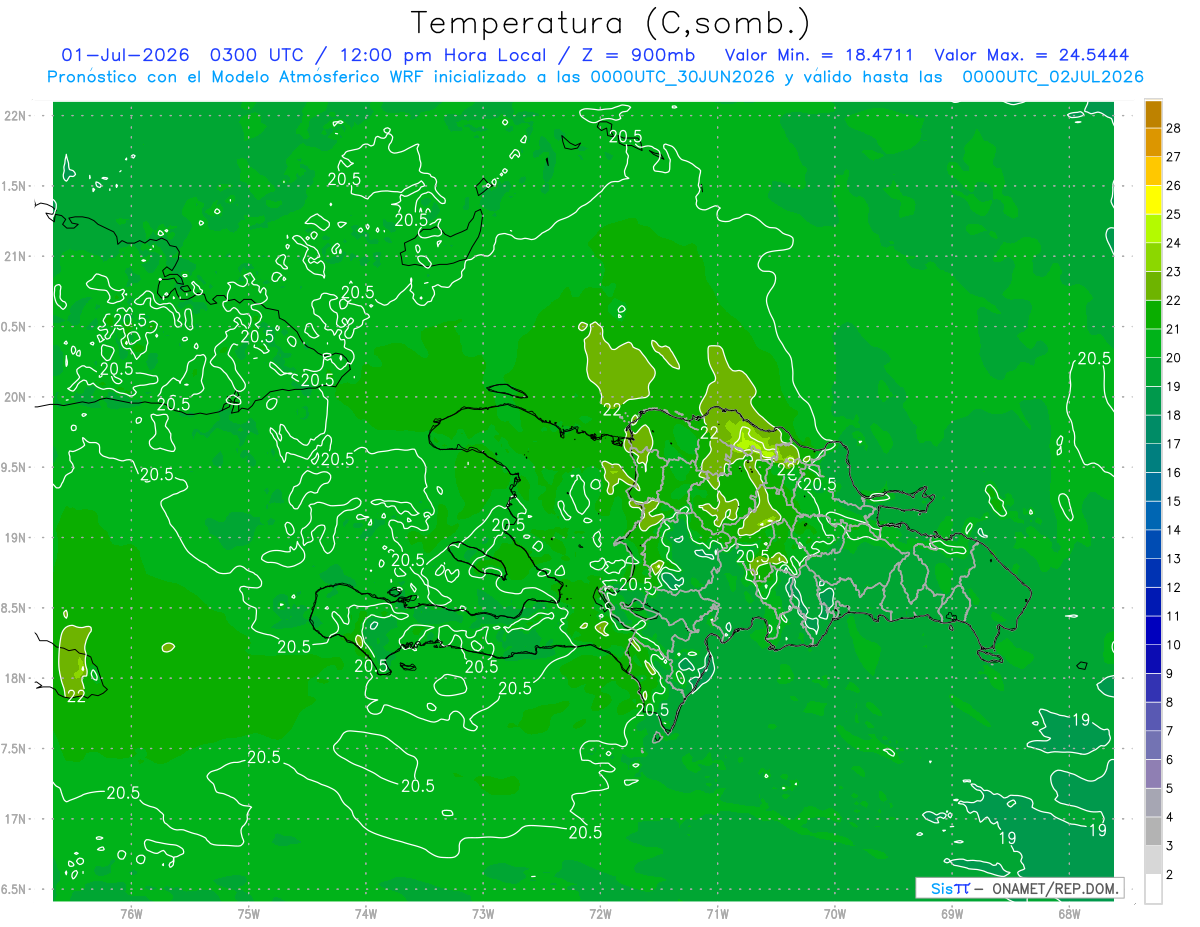Click the "71W" longitude axis label
This screenshot has height=927, width=1200.
pyautogui.click(x=717, y=914)
